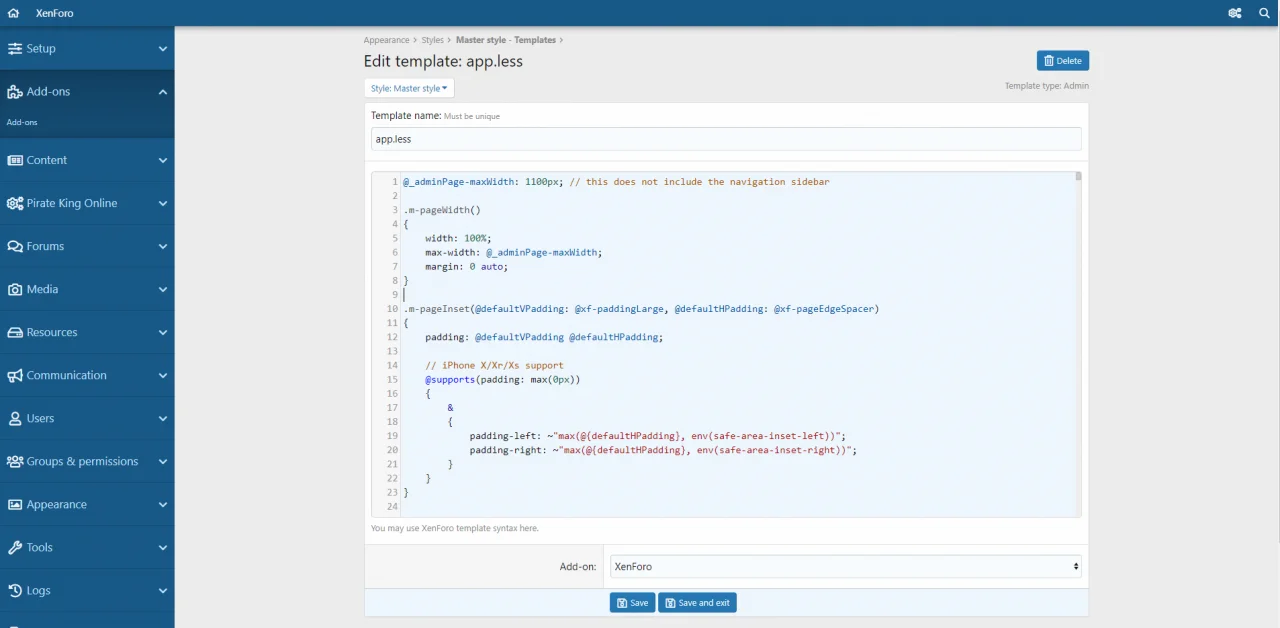Click the Pirate King Online cogs icon
1280x628 pixels.
(x=15, y=203)
